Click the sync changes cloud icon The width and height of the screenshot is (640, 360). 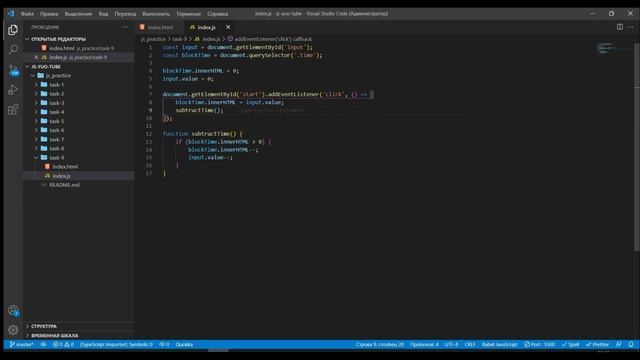click(x=43, y=344)
